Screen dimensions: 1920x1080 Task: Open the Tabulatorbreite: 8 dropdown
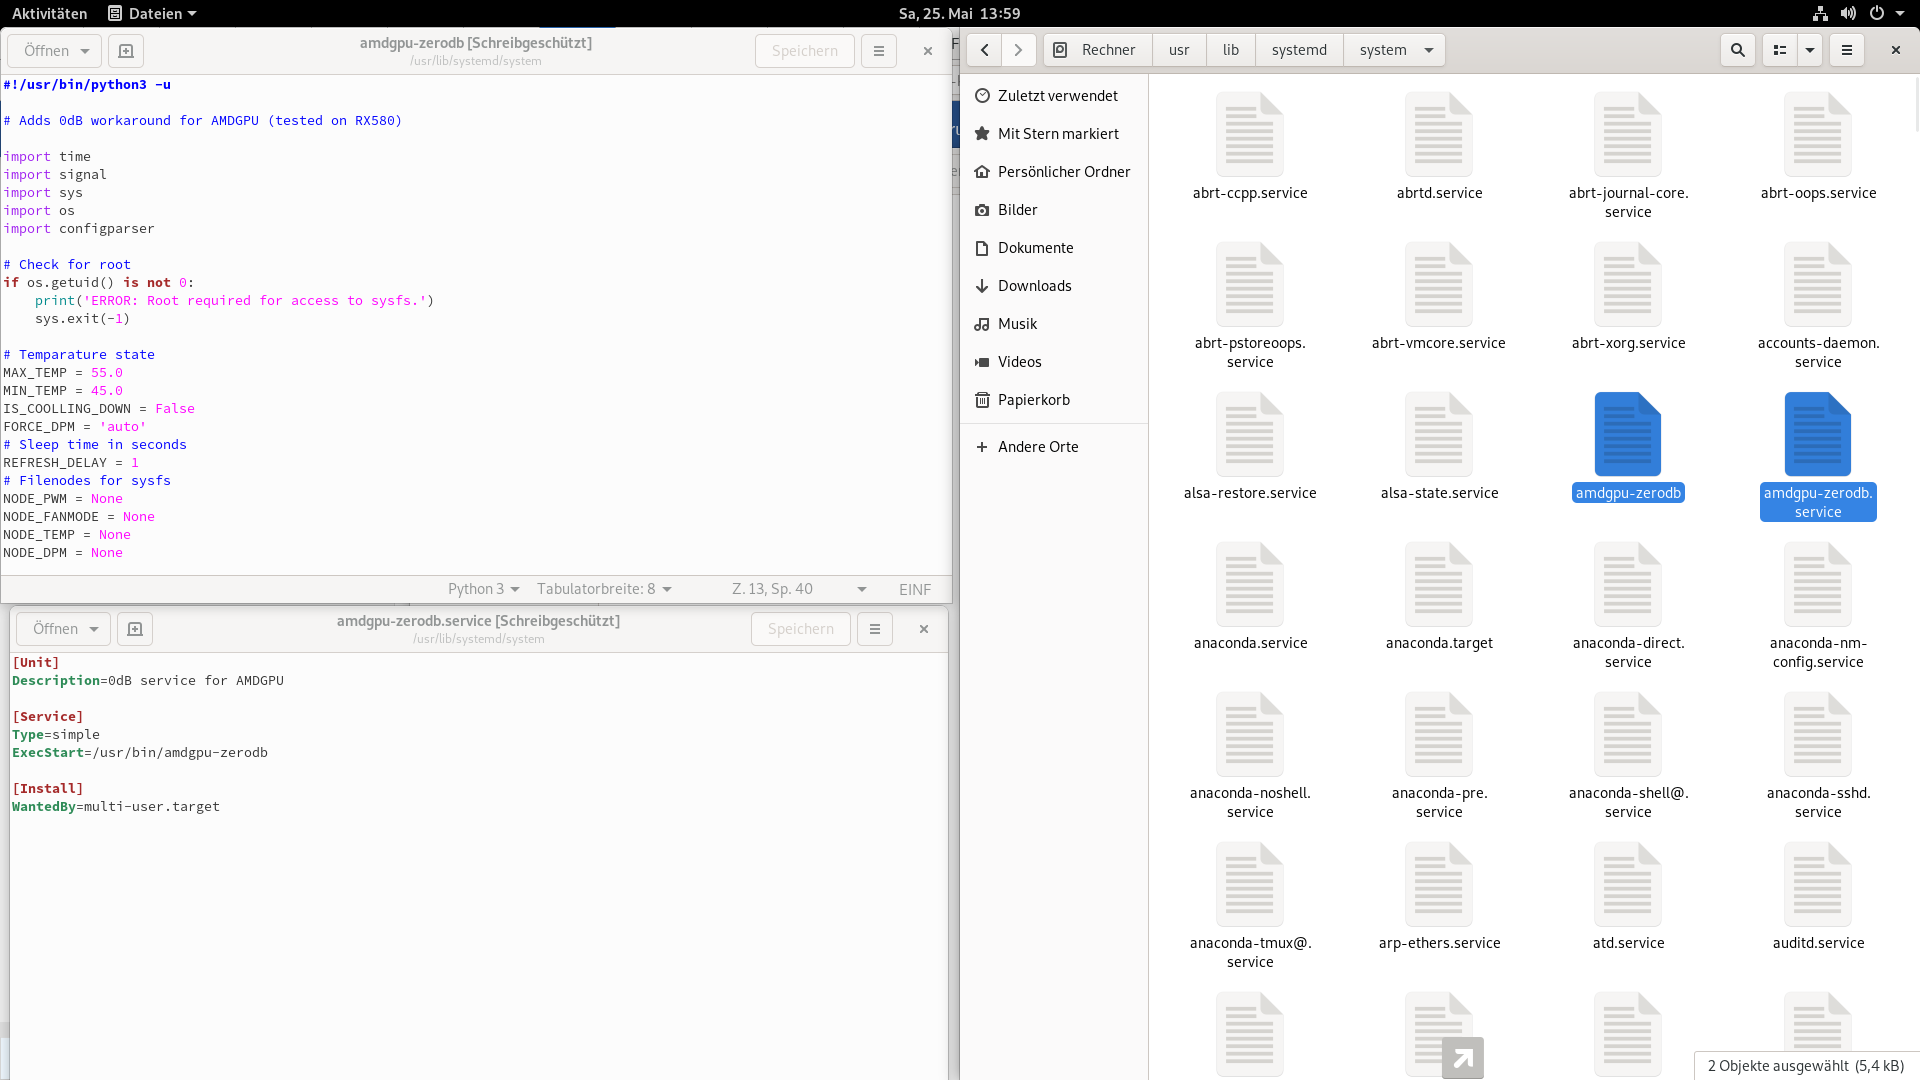[x=604, y=589]
